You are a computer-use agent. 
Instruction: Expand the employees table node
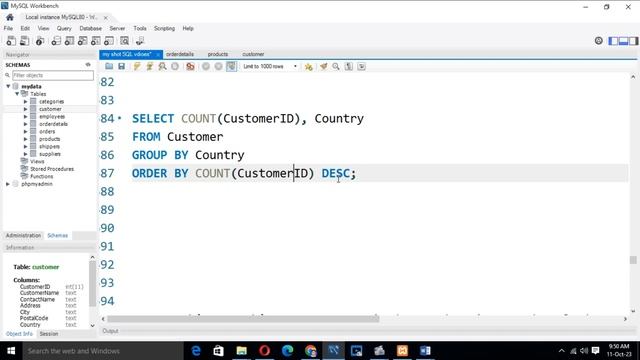pos(25,116)
